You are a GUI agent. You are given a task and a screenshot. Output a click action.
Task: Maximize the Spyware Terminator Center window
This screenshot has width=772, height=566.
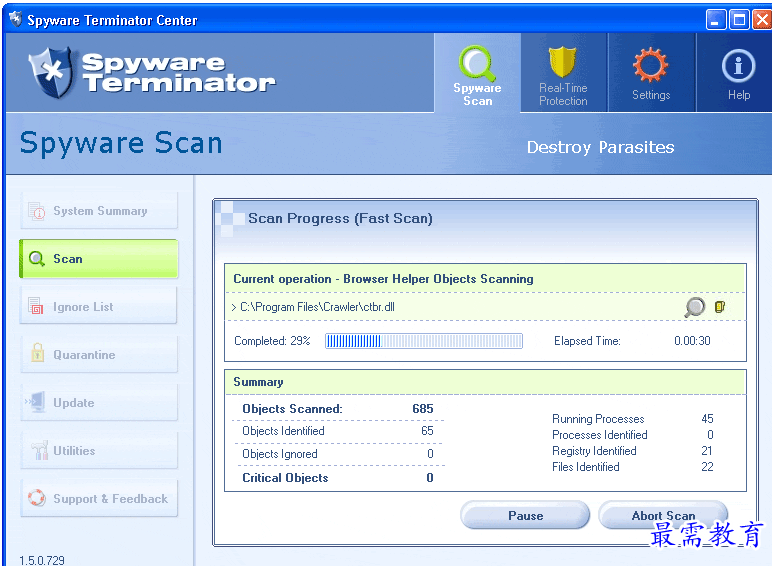(739, 20)
